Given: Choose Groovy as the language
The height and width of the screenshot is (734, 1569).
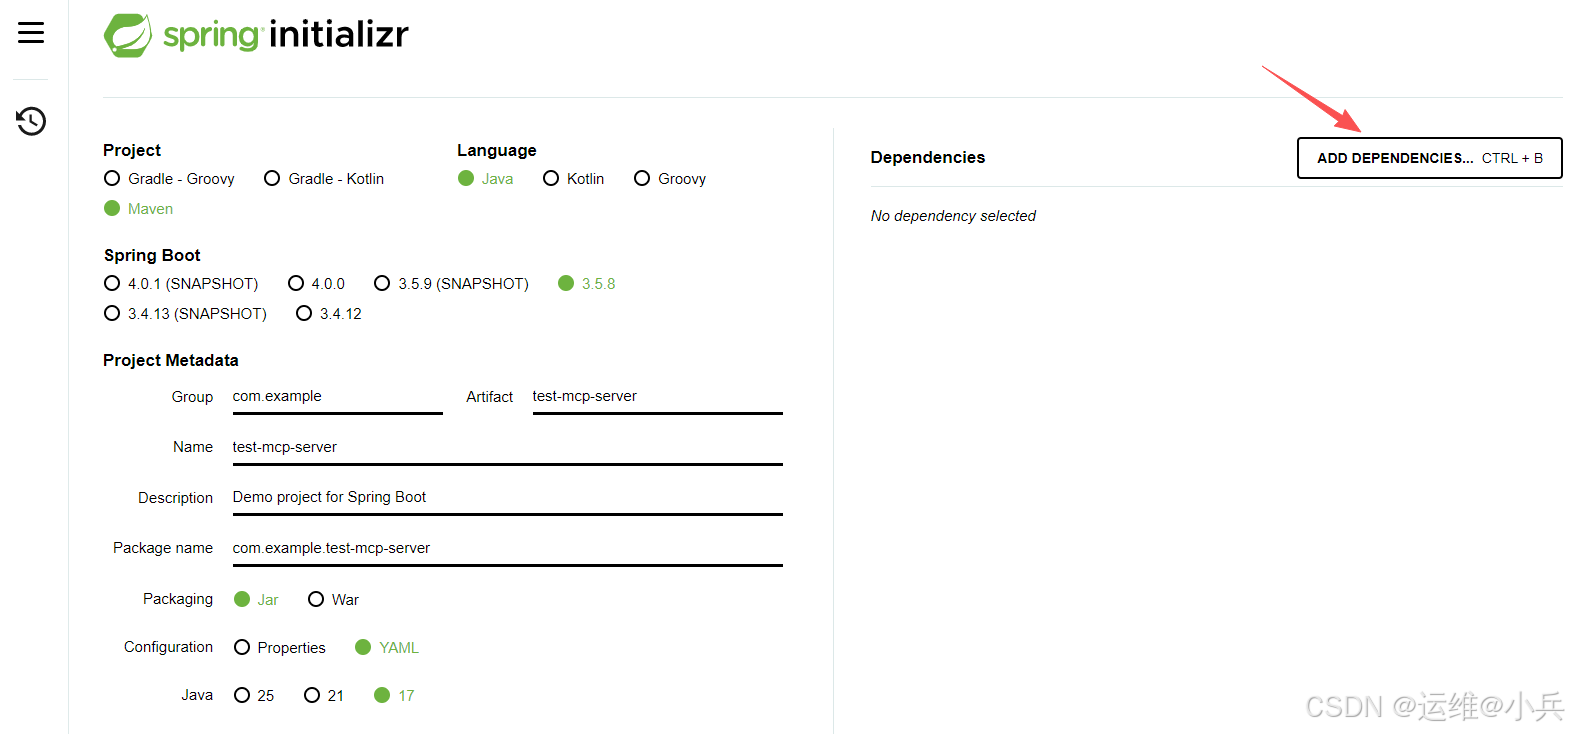Looking at the screenshot, I should tap(670, 179).
